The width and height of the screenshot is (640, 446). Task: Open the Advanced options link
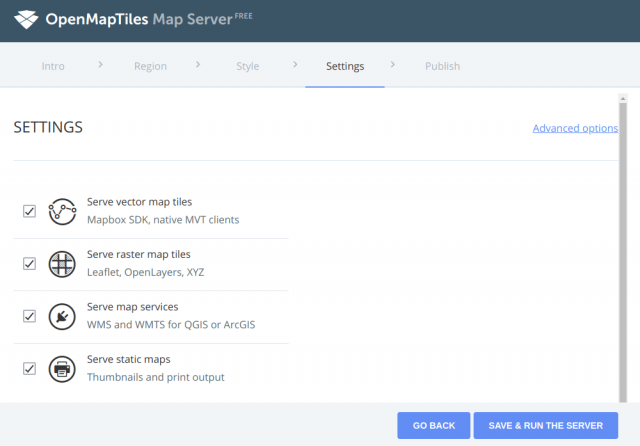coord(574,128)
